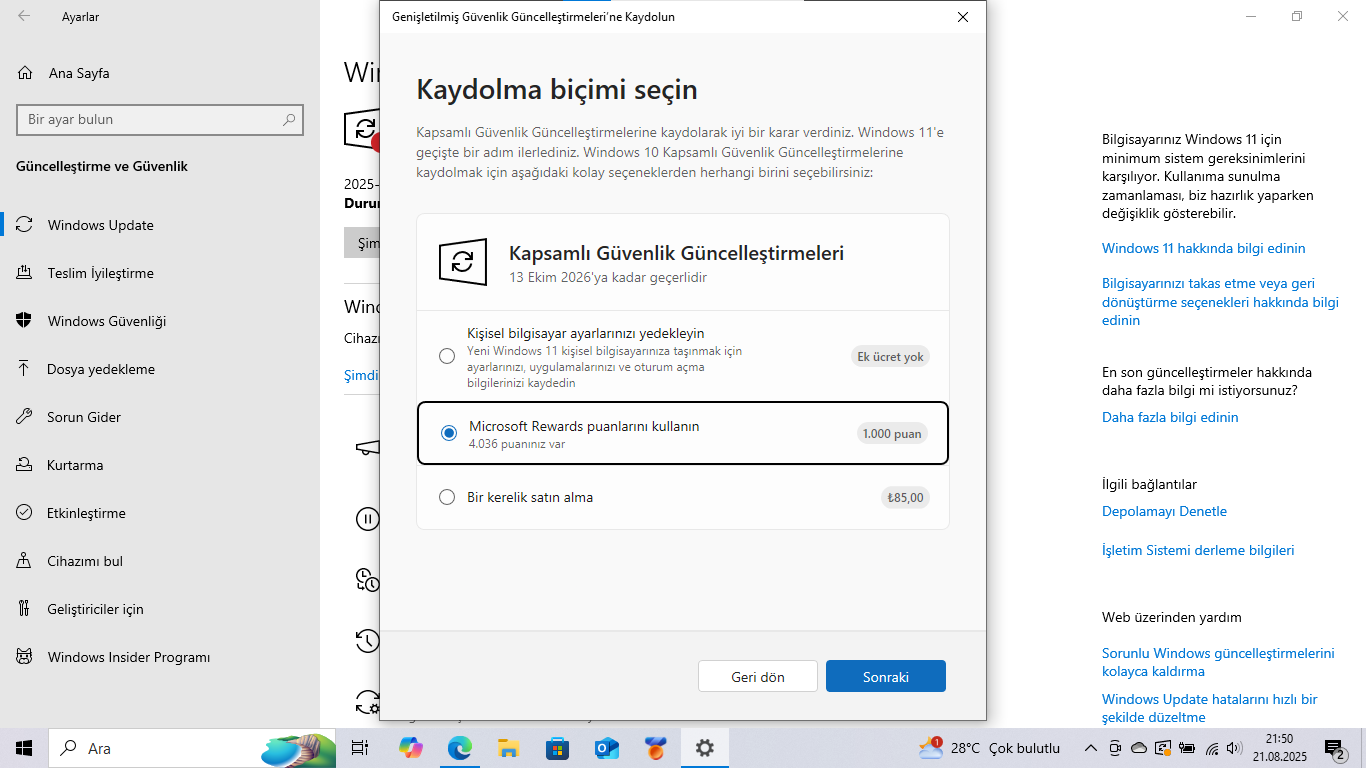Open weather widget 28°C Çok bulutlu

pyautogui.click(x=988, y=748)
